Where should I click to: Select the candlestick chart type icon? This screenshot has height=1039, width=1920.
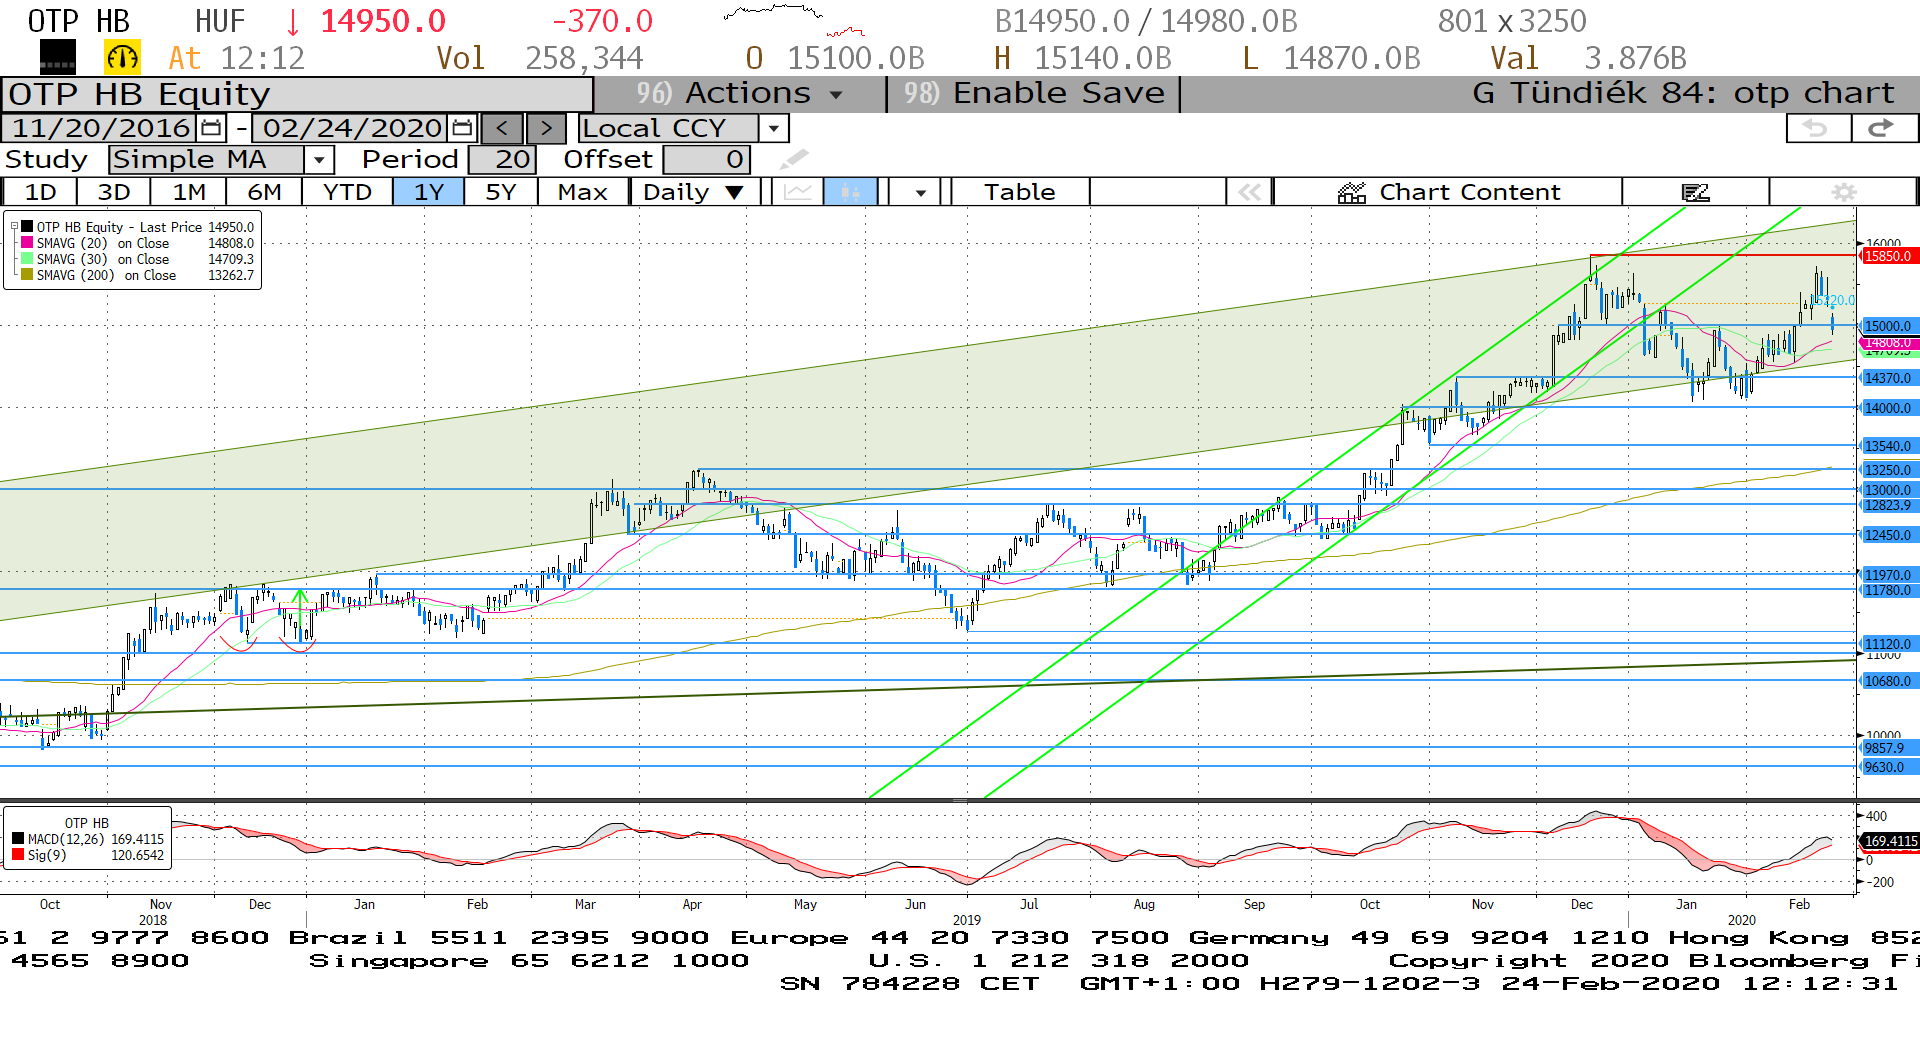click(x=850, y=192)
